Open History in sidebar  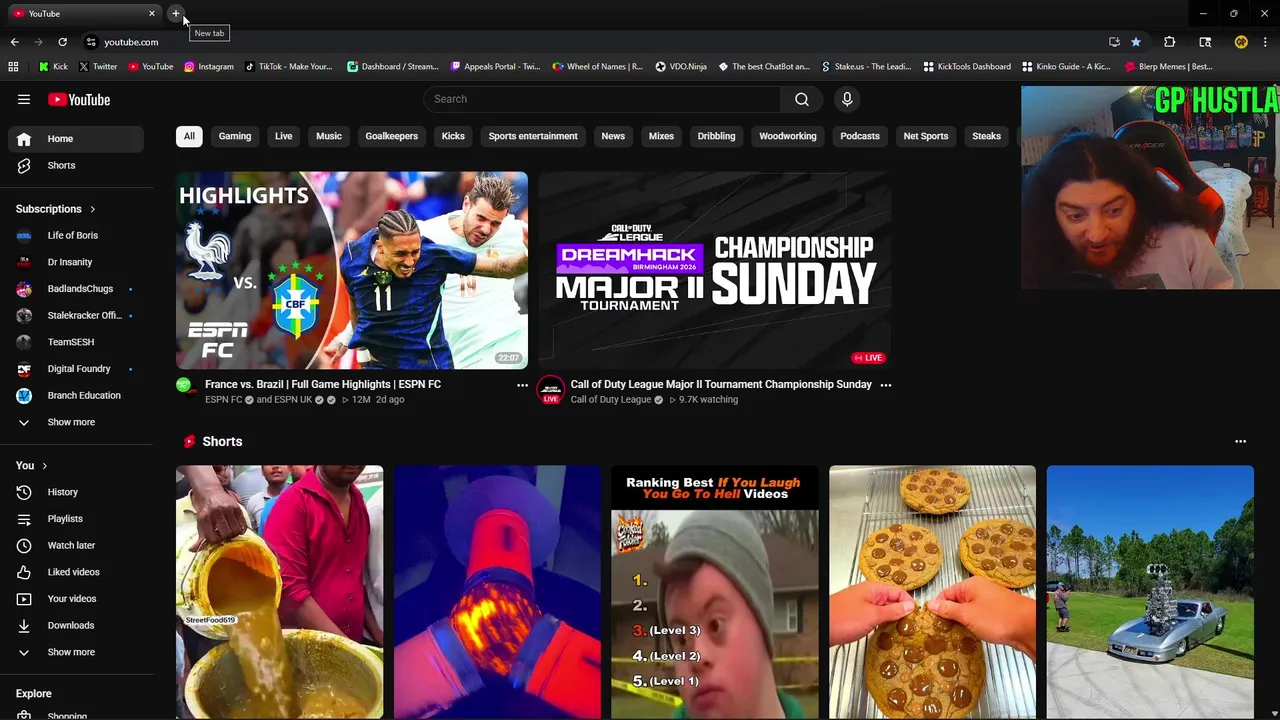pos(76,492)
